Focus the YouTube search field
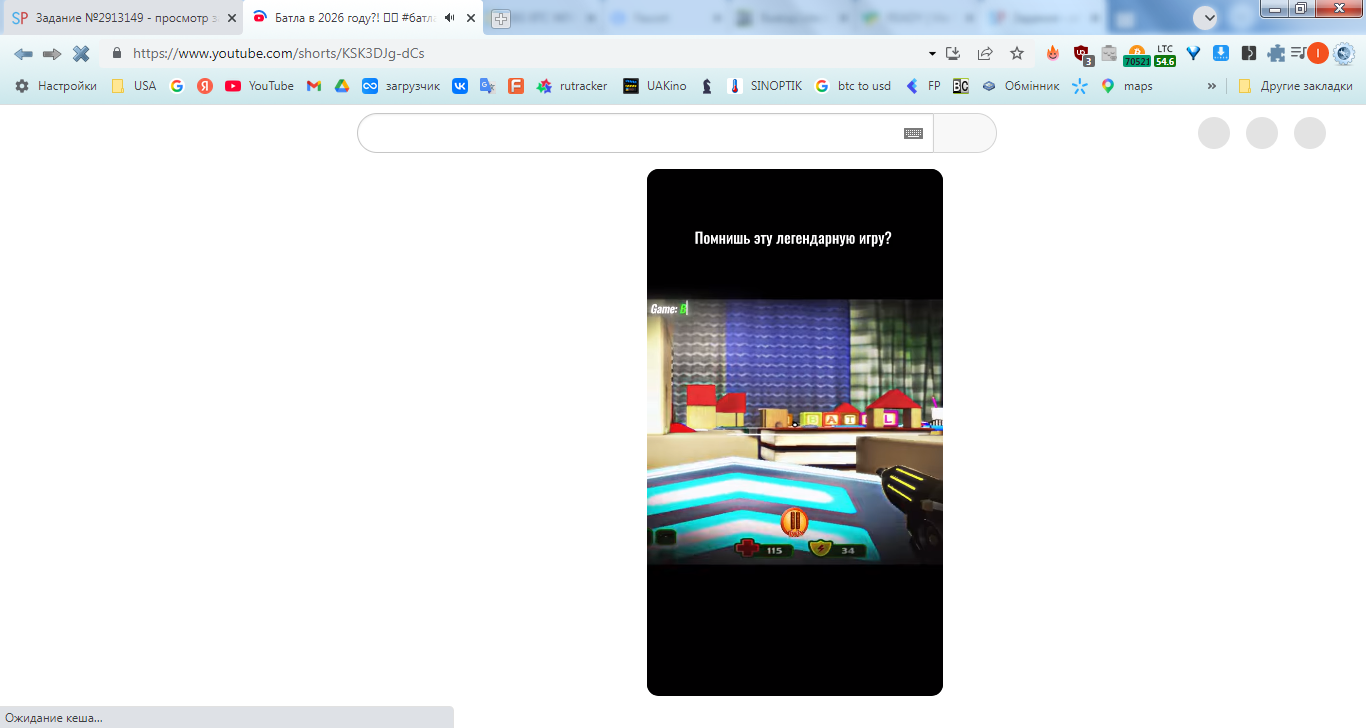This screenshot has height=728, width=1366. click(645, 133)
